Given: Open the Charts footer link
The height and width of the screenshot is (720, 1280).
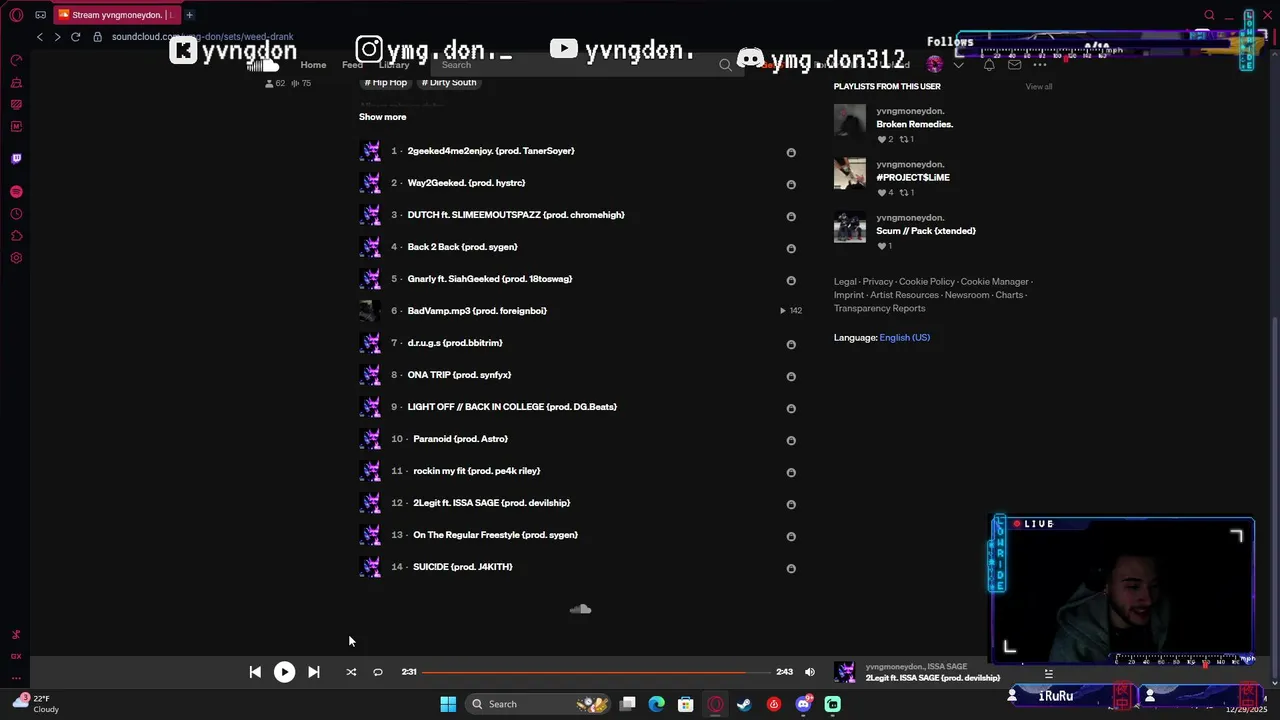Looking at the screenshot, I should [1009, 295].
